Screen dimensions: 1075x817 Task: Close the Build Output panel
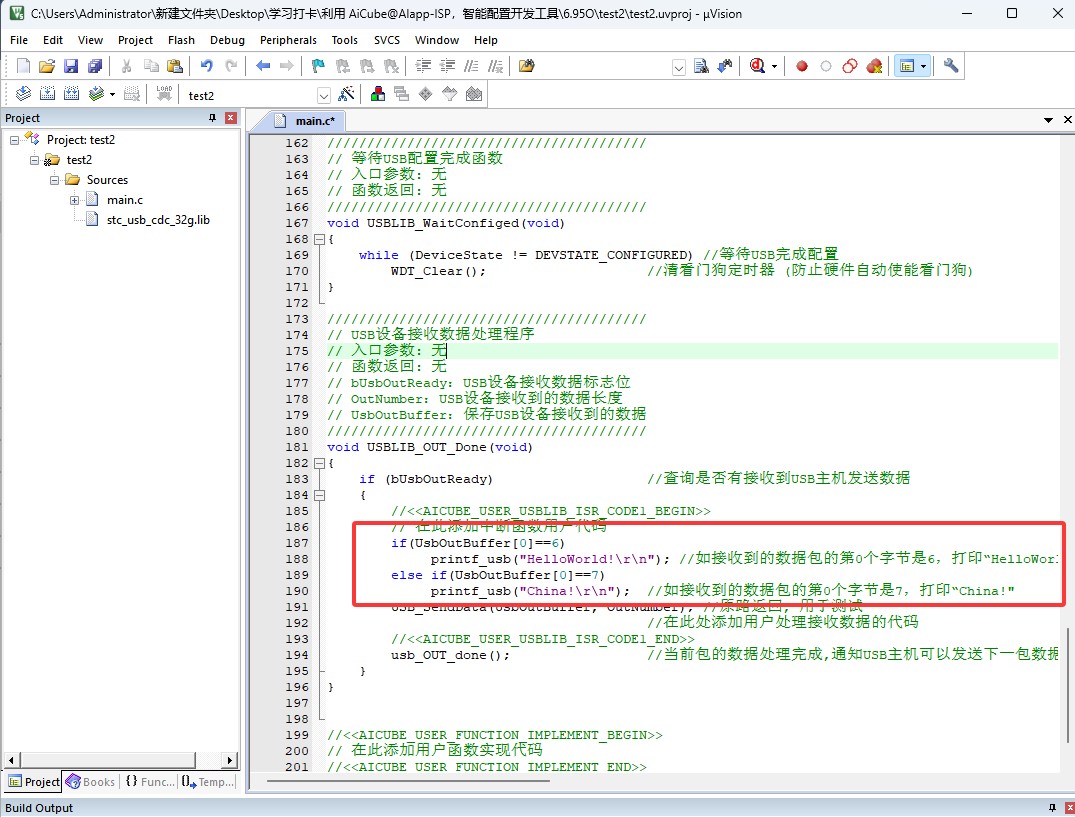[1070, 807]
